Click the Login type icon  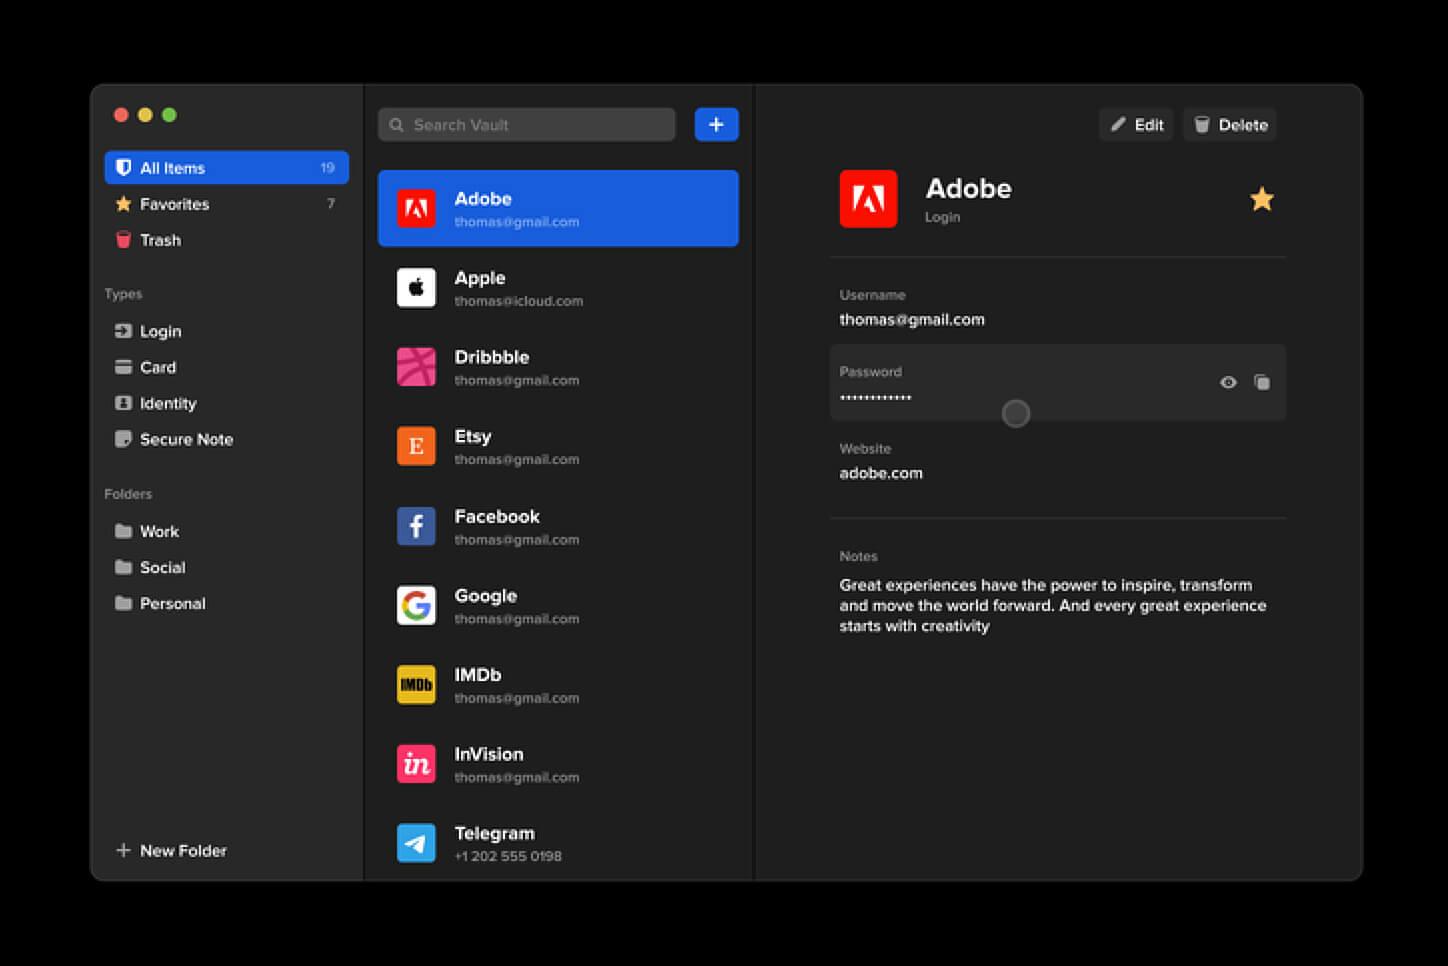123,331
